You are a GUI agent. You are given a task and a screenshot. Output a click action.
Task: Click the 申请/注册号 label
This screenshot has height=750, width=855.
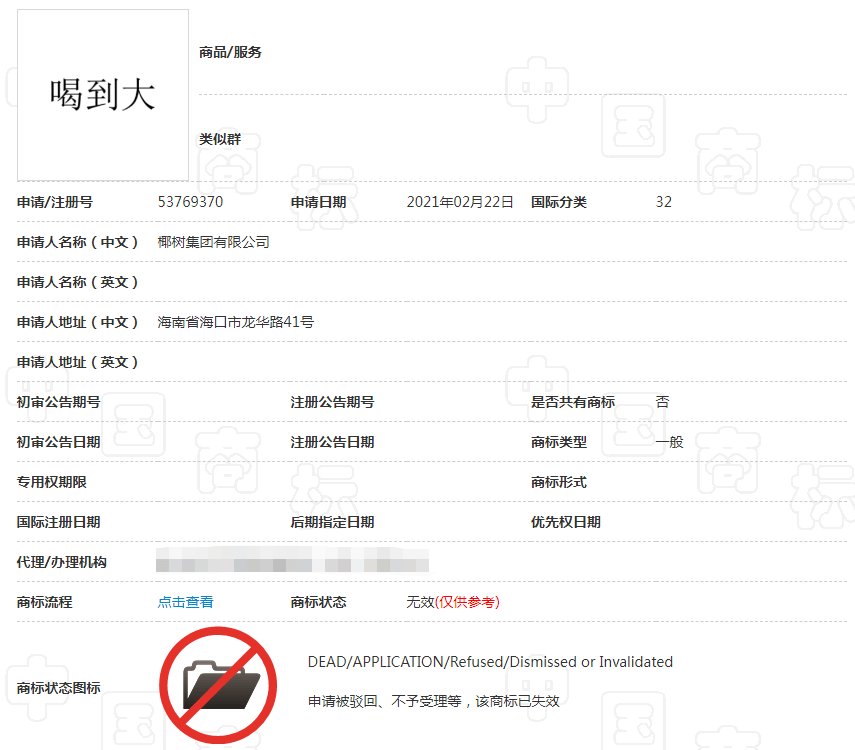coord(55,202)
